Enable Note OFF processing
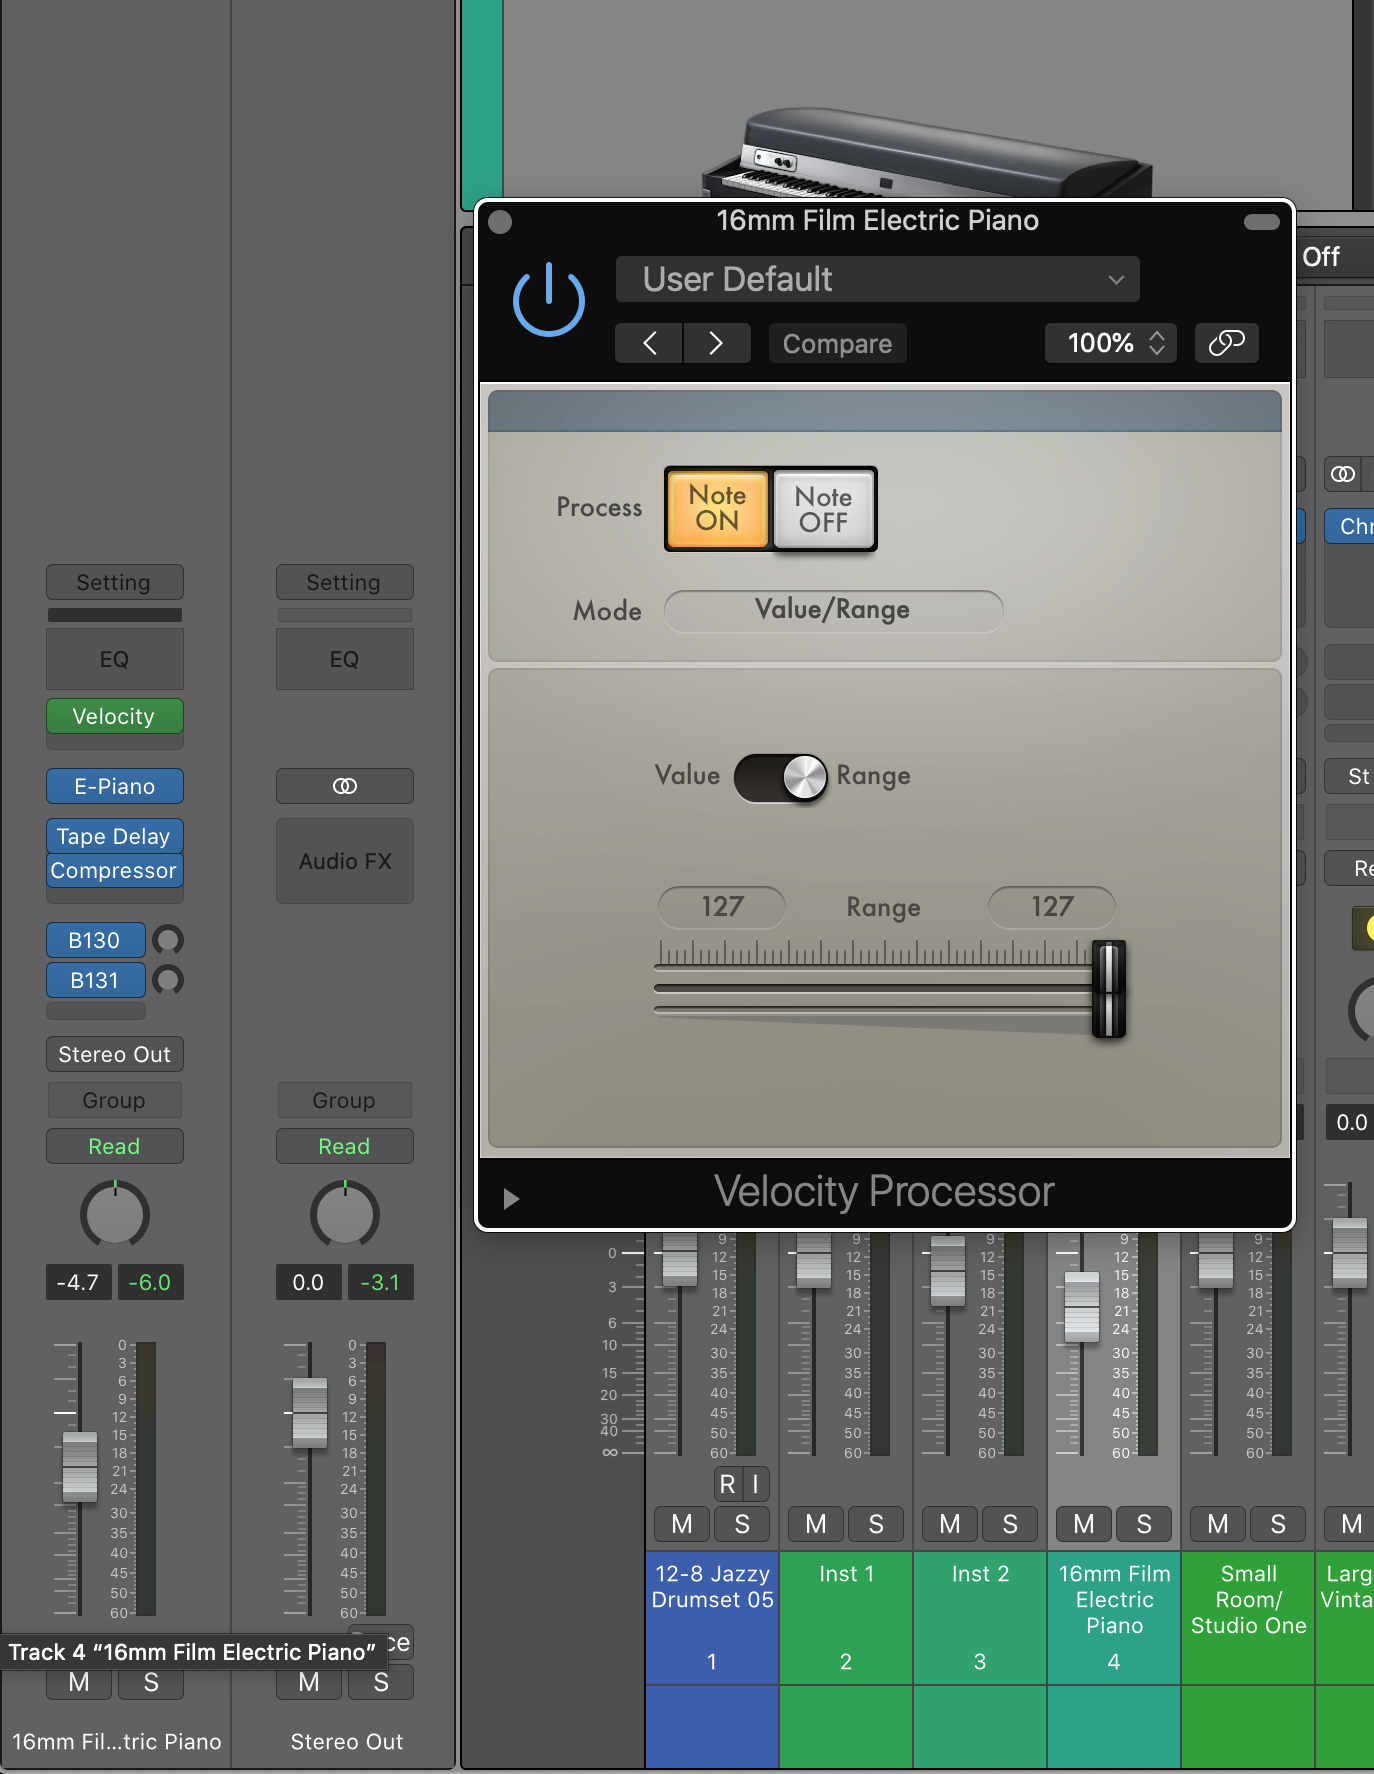 point(823,509)
